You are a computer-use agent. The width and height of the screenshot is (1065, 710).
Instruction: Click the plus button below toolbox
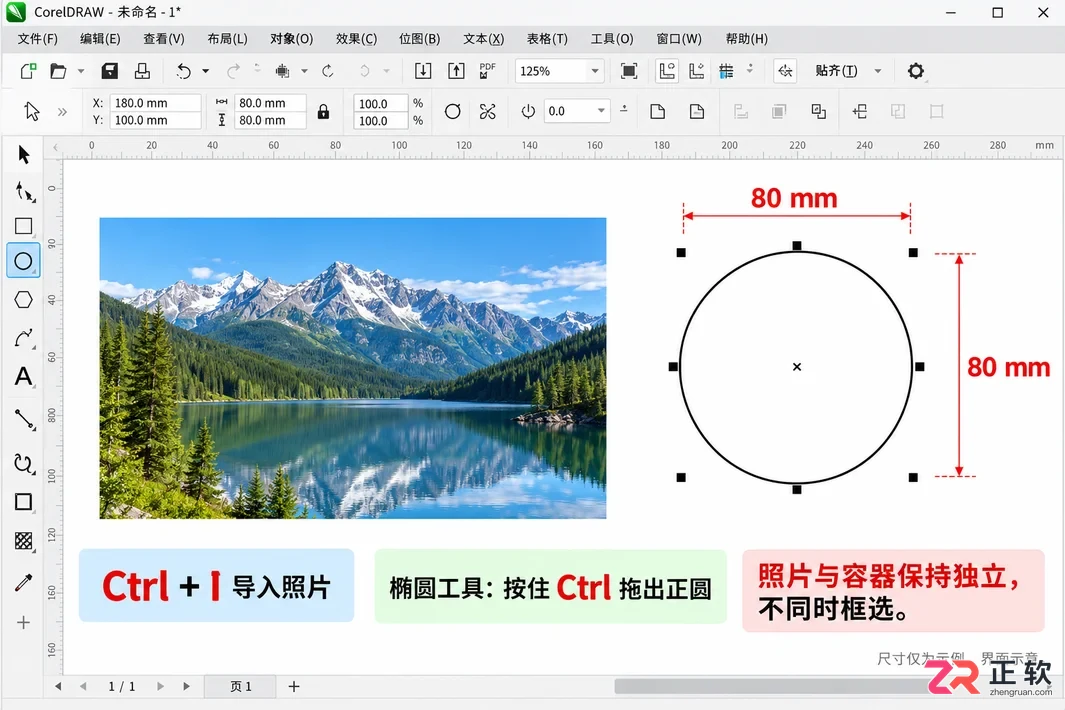point(24,622)
